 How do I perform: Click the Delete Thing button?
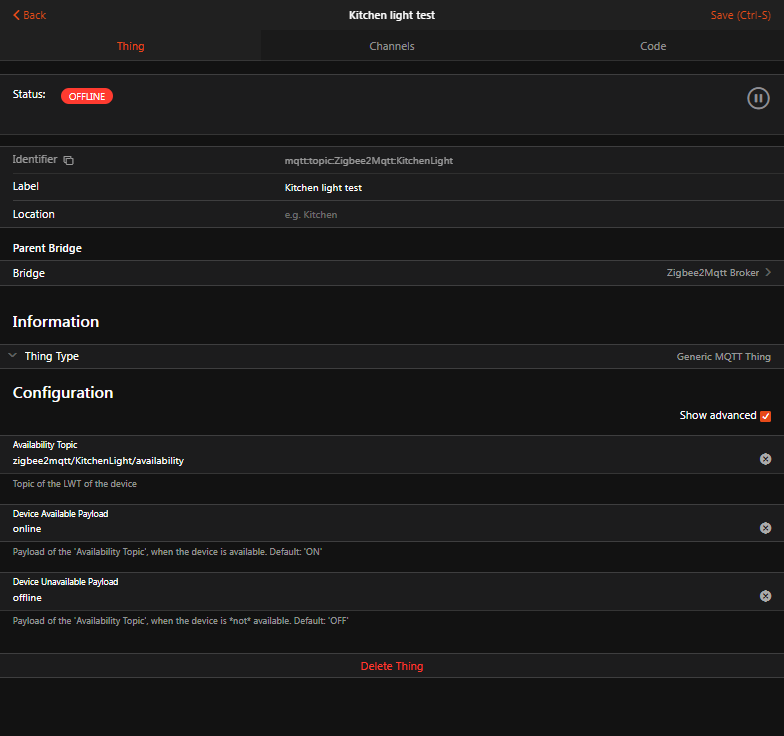pyautogui.click(x=392, y=666)
